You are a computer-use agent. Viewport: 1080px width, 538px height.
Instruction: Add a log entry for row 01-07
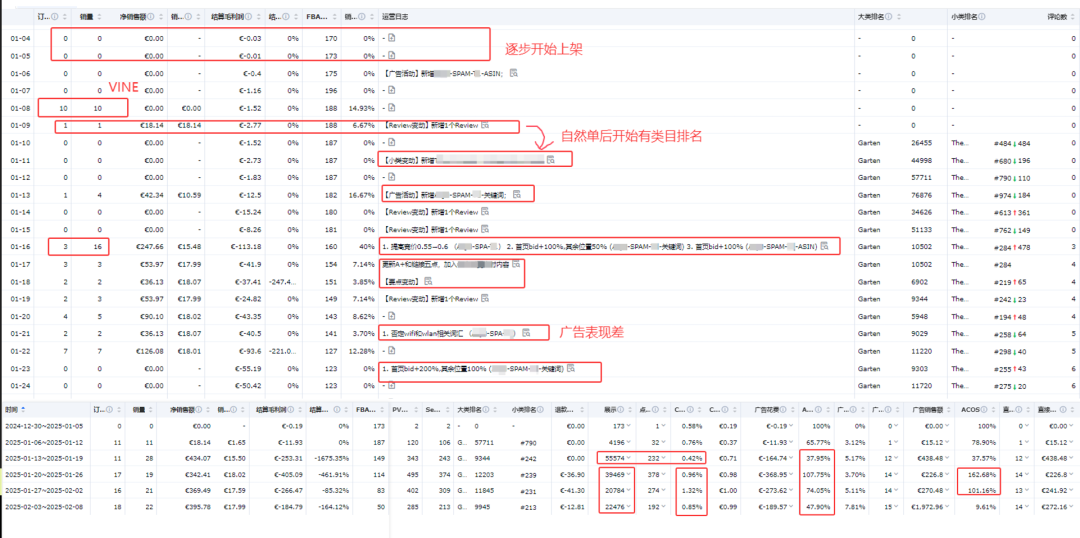392,90
